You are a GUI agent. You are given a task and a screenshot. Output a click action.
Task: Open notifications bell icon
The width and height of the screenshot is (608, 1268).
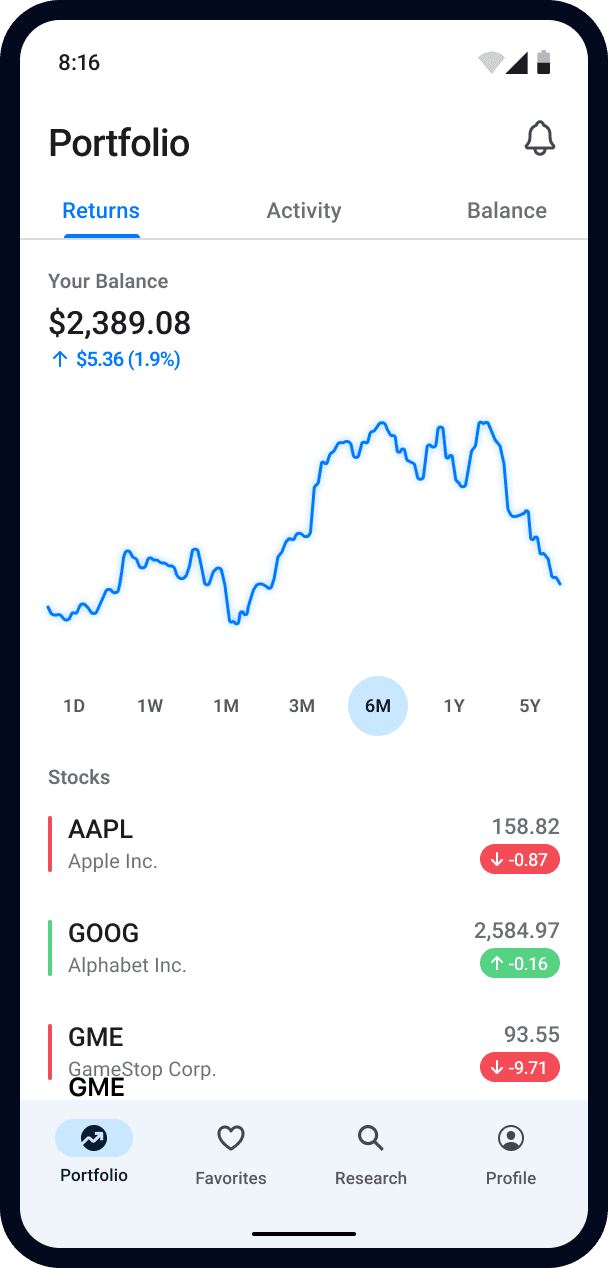coord(540,139)
